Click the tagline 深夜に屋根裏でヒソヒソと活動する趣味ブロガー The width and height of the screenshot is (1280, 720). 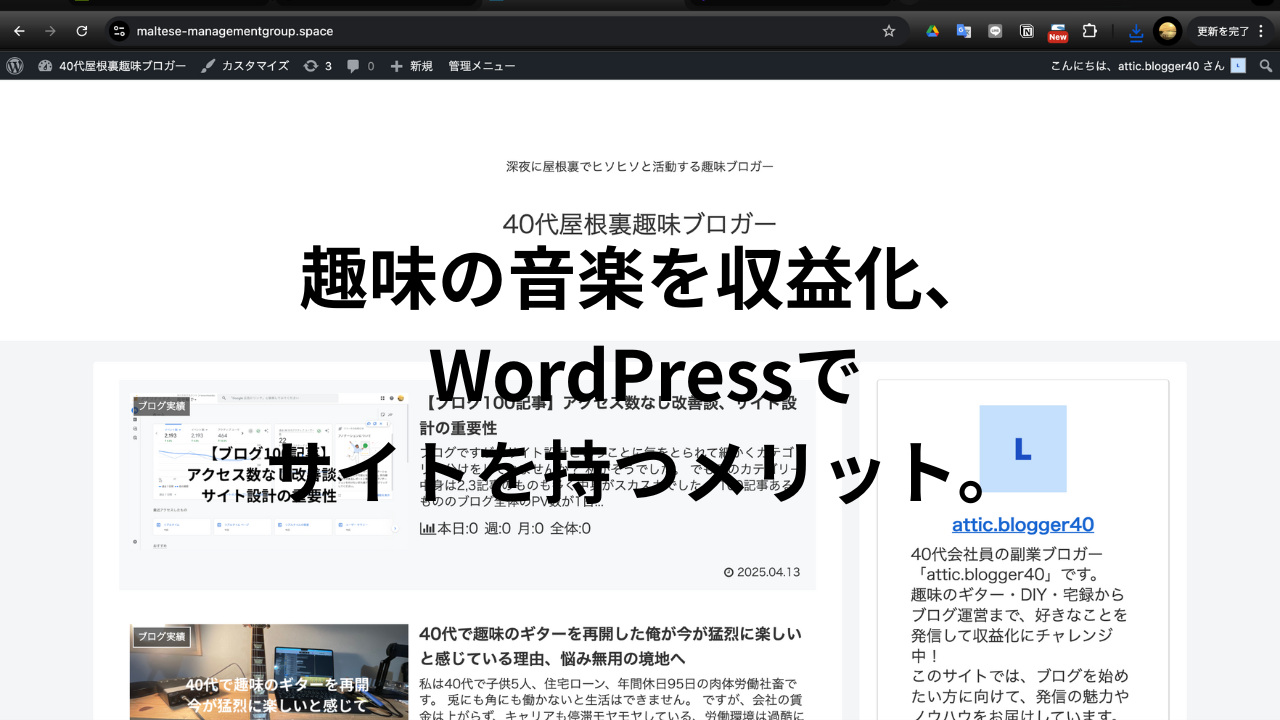pos(640,166)
